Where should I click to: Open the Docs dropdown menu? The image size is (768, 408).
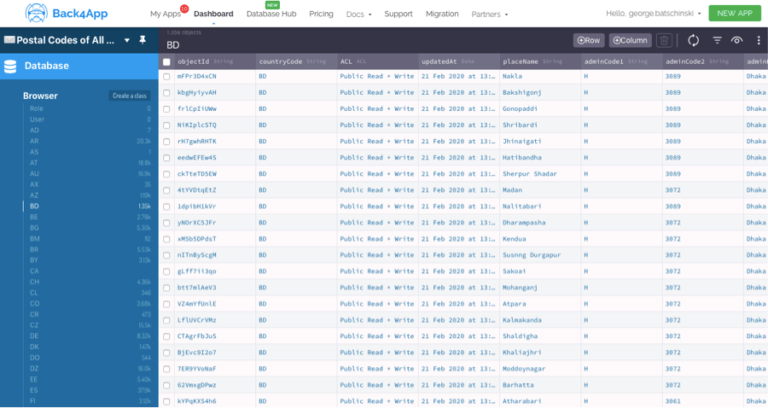pyautogui.click(x=357, y=15)
